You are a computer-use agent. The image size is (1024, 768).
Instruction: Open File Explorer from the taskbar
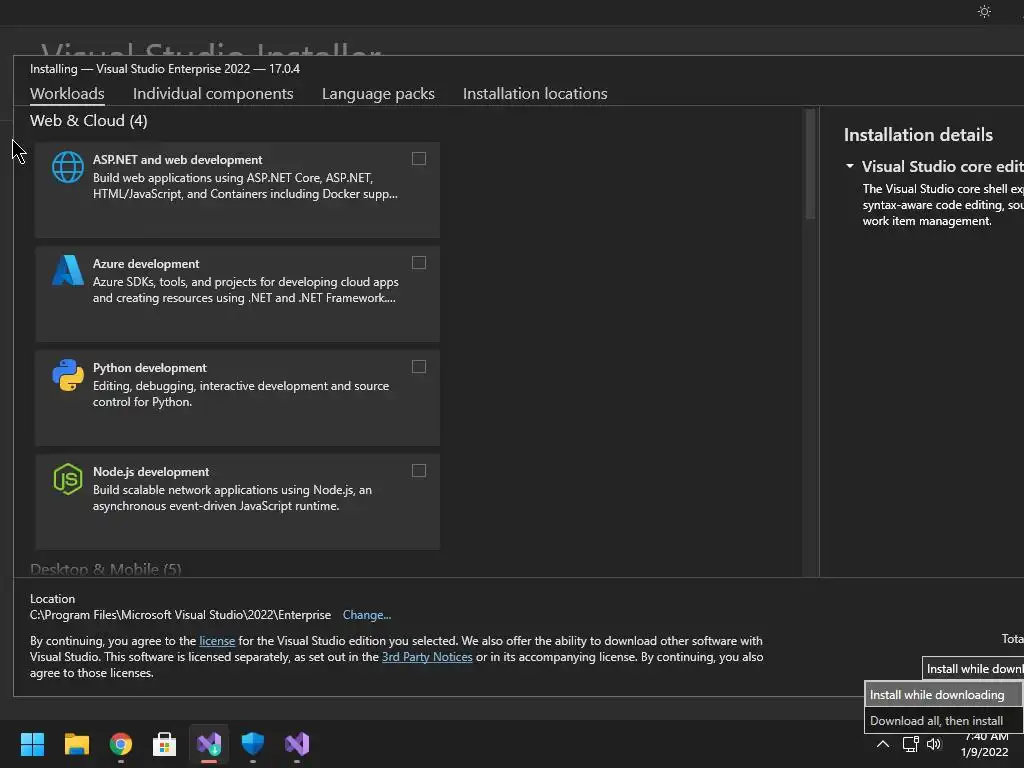tap(76, 744)
